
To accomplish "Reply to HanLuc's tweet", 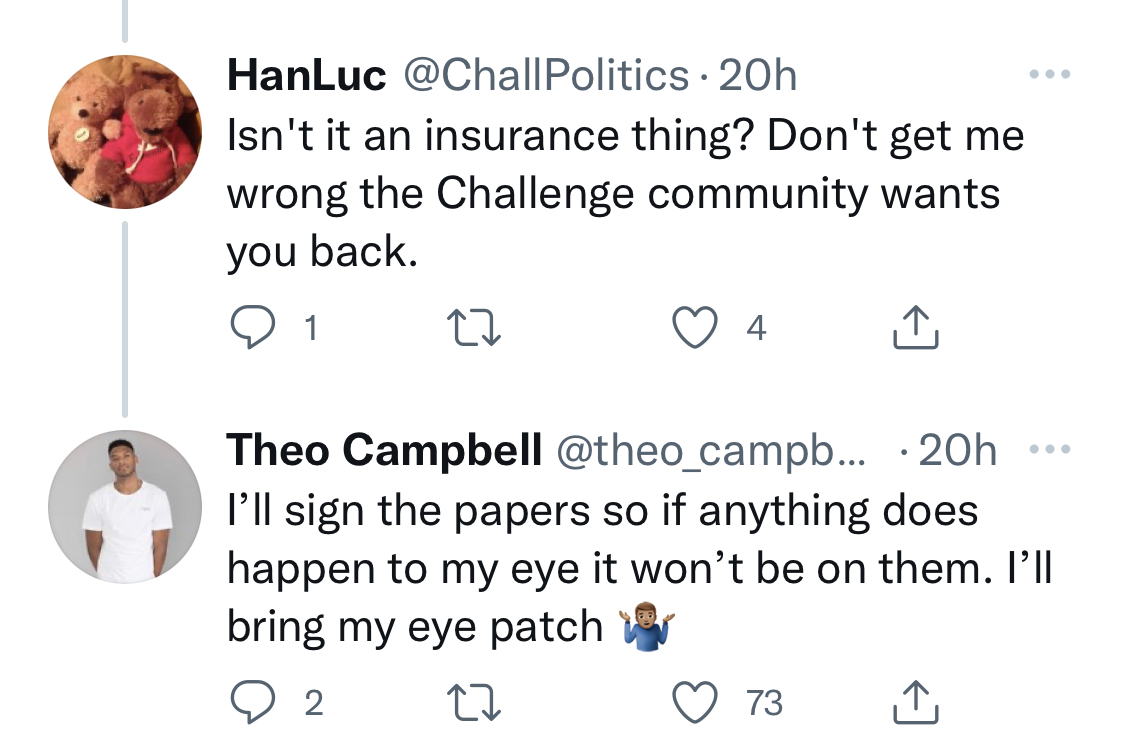I will point(253,327).
